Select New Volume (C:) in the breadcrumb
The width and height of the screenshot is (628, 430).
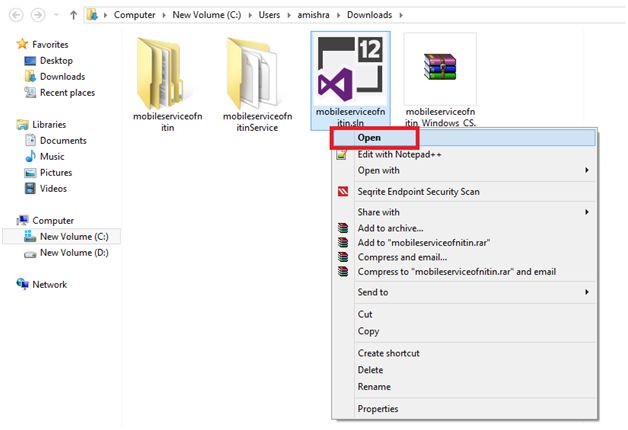click(x=207, y=15)
